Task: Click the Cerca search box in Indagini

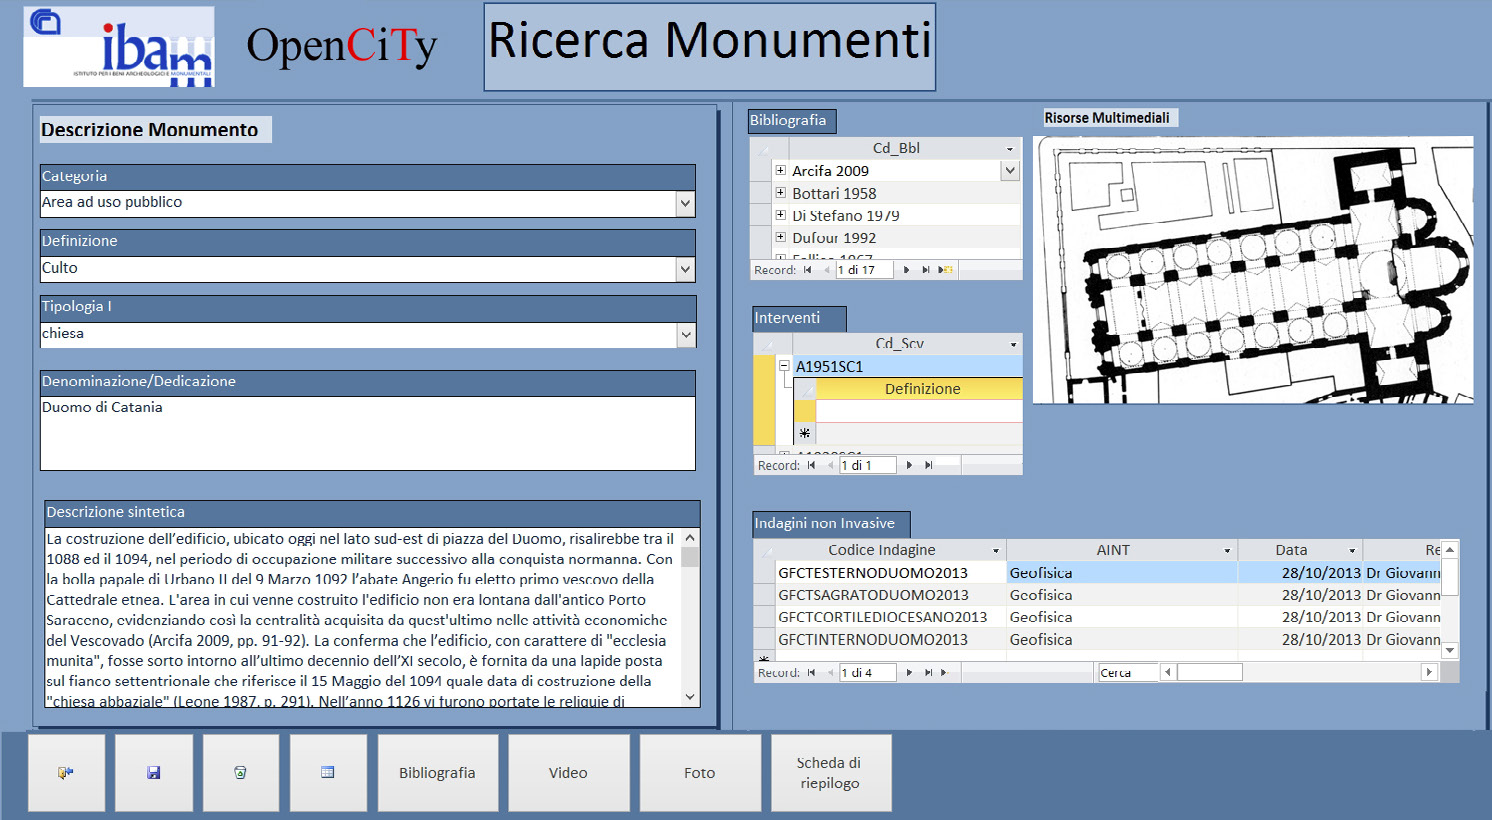Action: pyautogui.click(x=1128, y=673)
